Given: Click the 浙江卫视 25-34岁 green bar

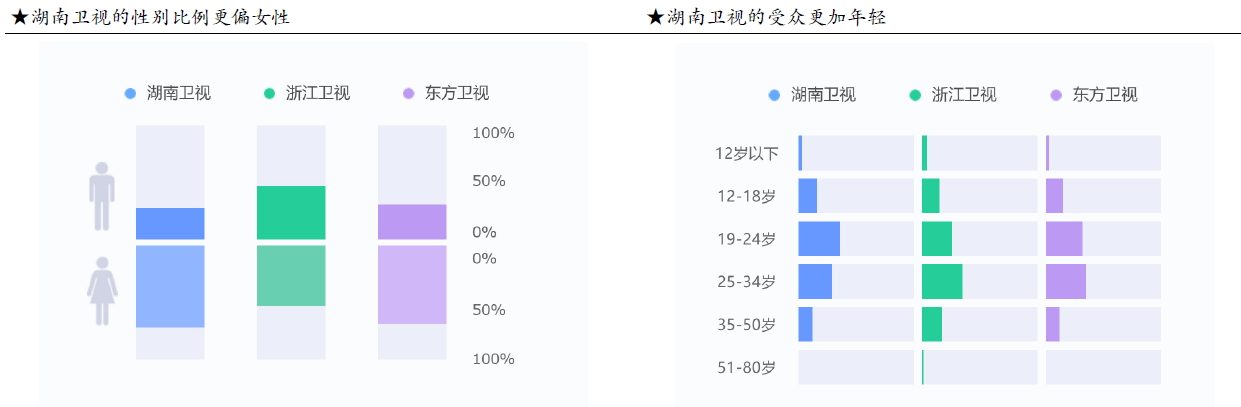Looking at the screenshot, I should [x=942, y=282].
